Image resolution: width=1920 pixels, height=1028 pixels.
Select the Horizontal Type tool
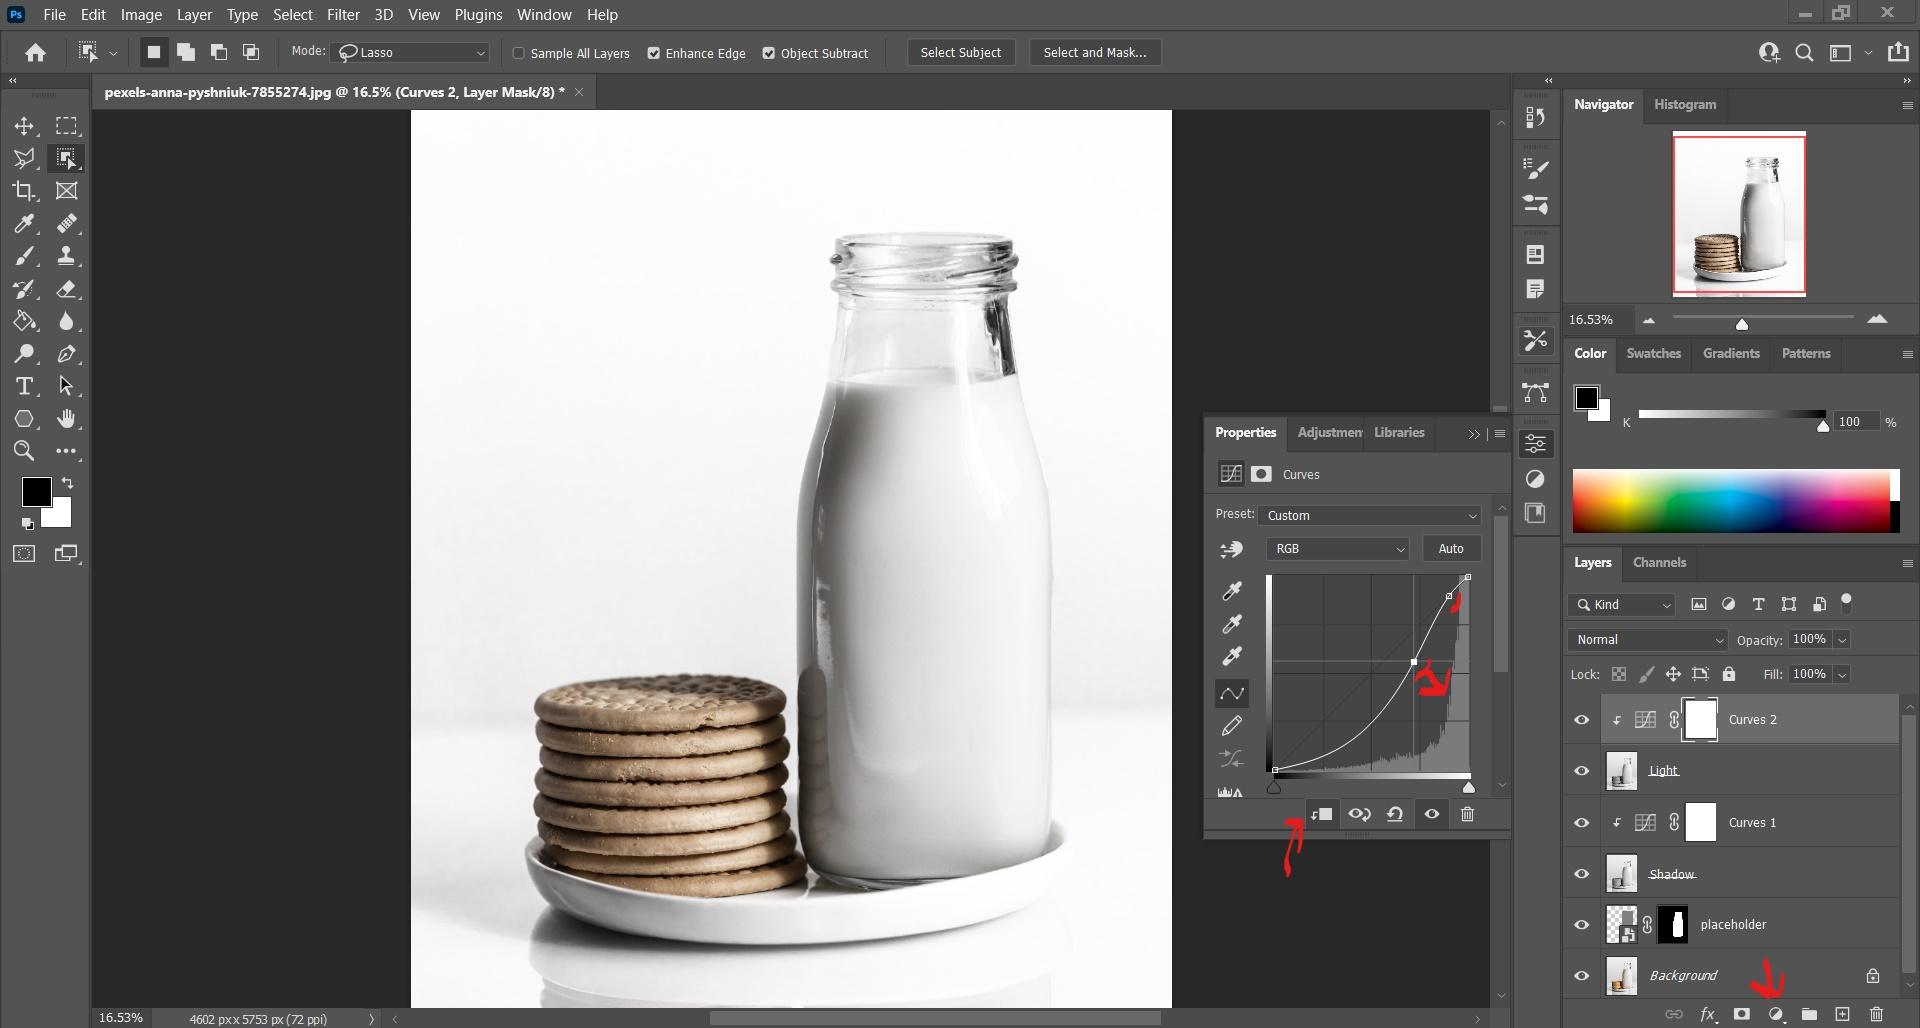coord(24,386)
